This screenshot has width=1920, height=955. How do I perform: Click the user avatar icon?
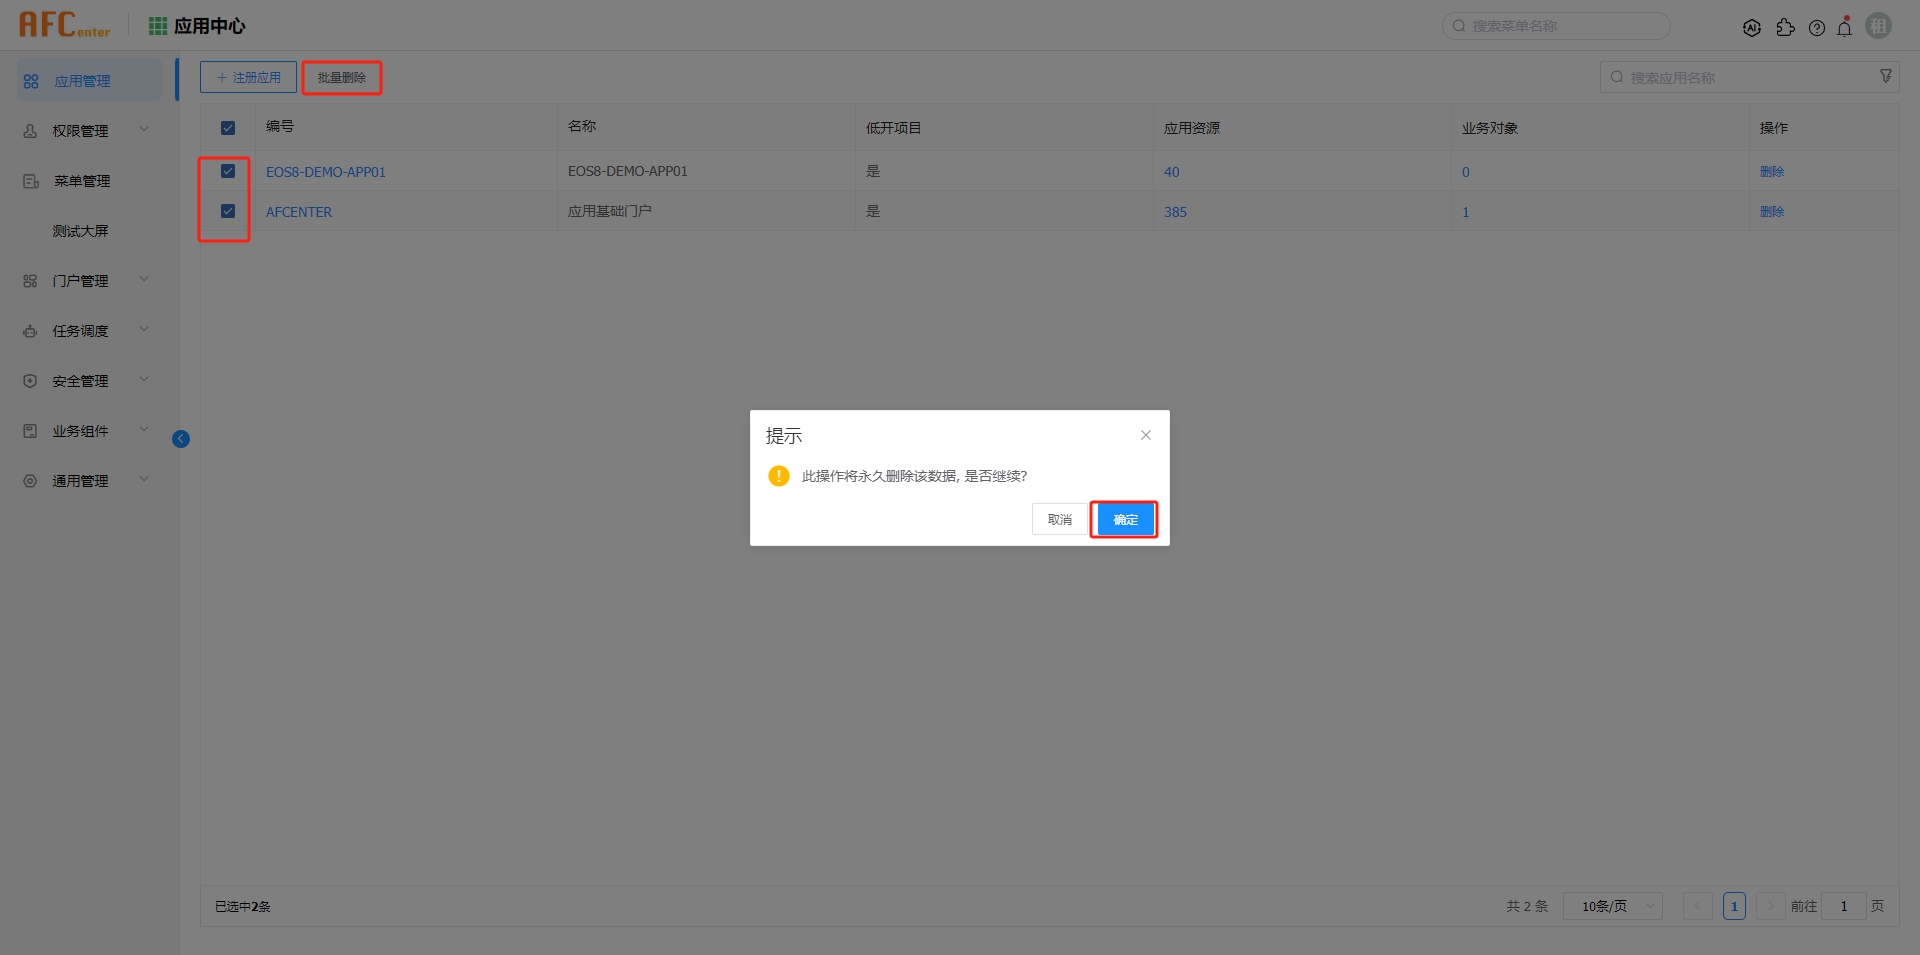point(1879,26)
